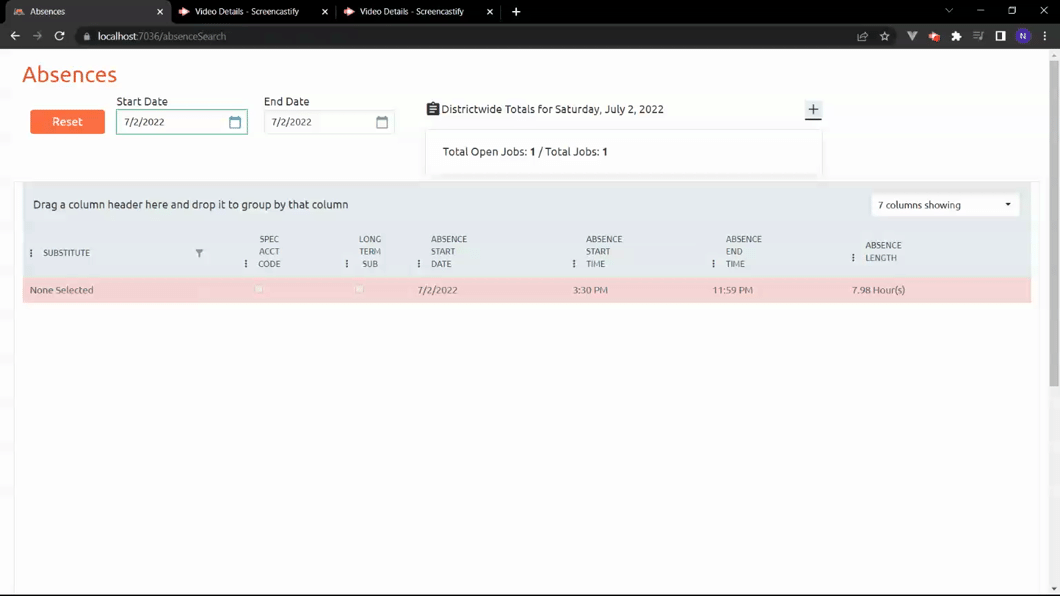Open the Absence Length column menu
The height and width of the screenshot is (596, 1060).
853,257
